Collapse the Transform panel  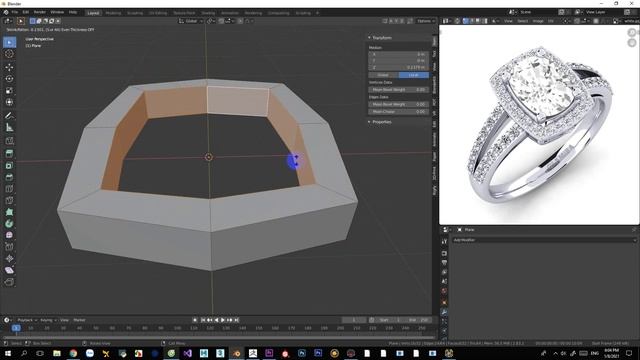(380, 38)
